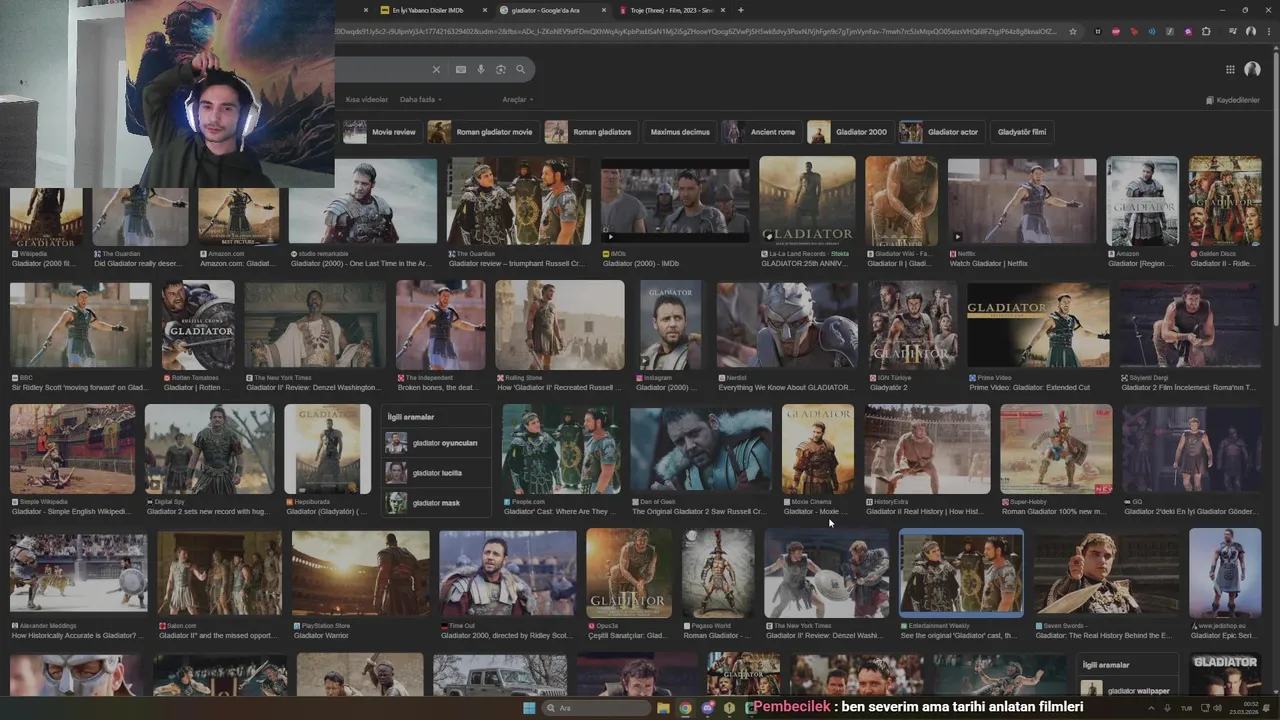Show hidden system tray icons
The height and width of the screenshot is (720, 1280).
(x=1151, y=708)
